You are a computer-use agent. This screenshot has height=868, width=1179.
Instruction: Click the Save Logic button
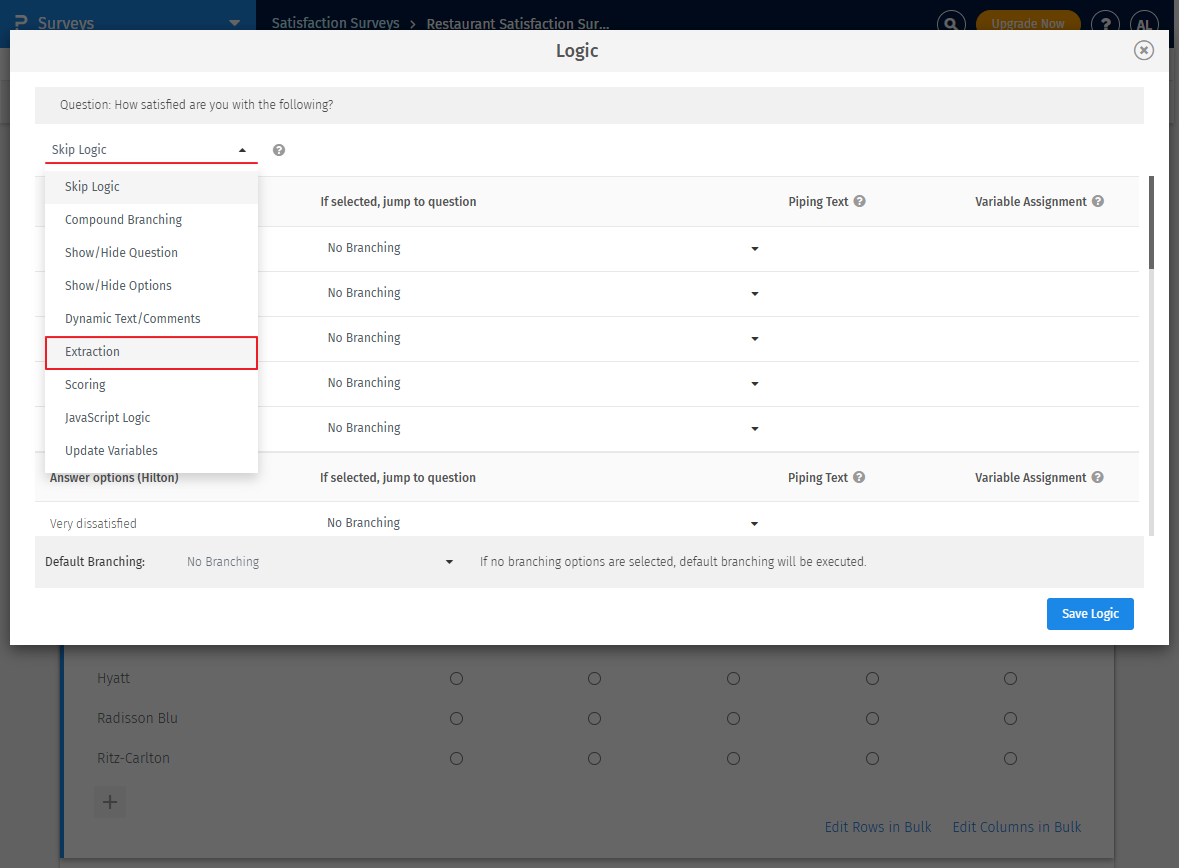(1090, 613)
